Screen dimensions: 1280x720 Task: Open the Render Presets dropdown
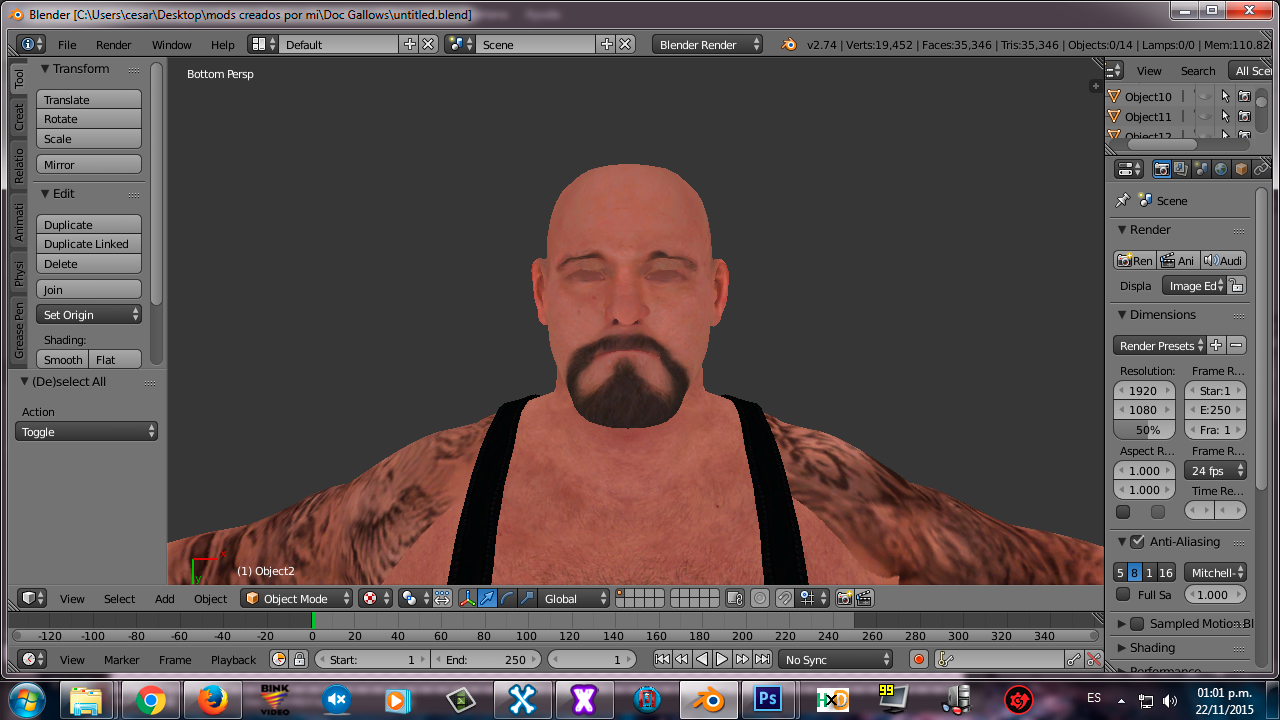tap(1159, 345)
